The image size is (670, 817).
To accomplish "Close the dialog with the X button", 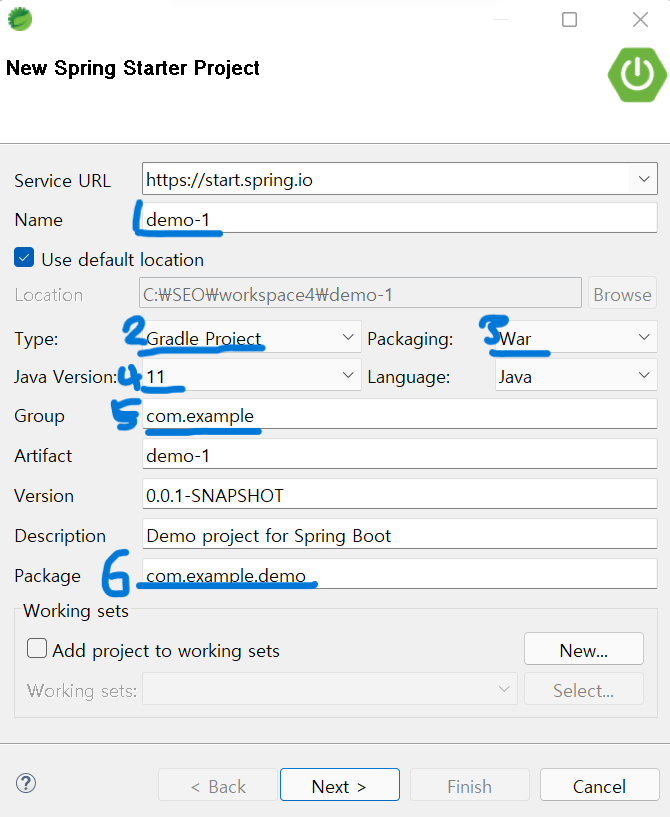I will (x=640, y=20).
